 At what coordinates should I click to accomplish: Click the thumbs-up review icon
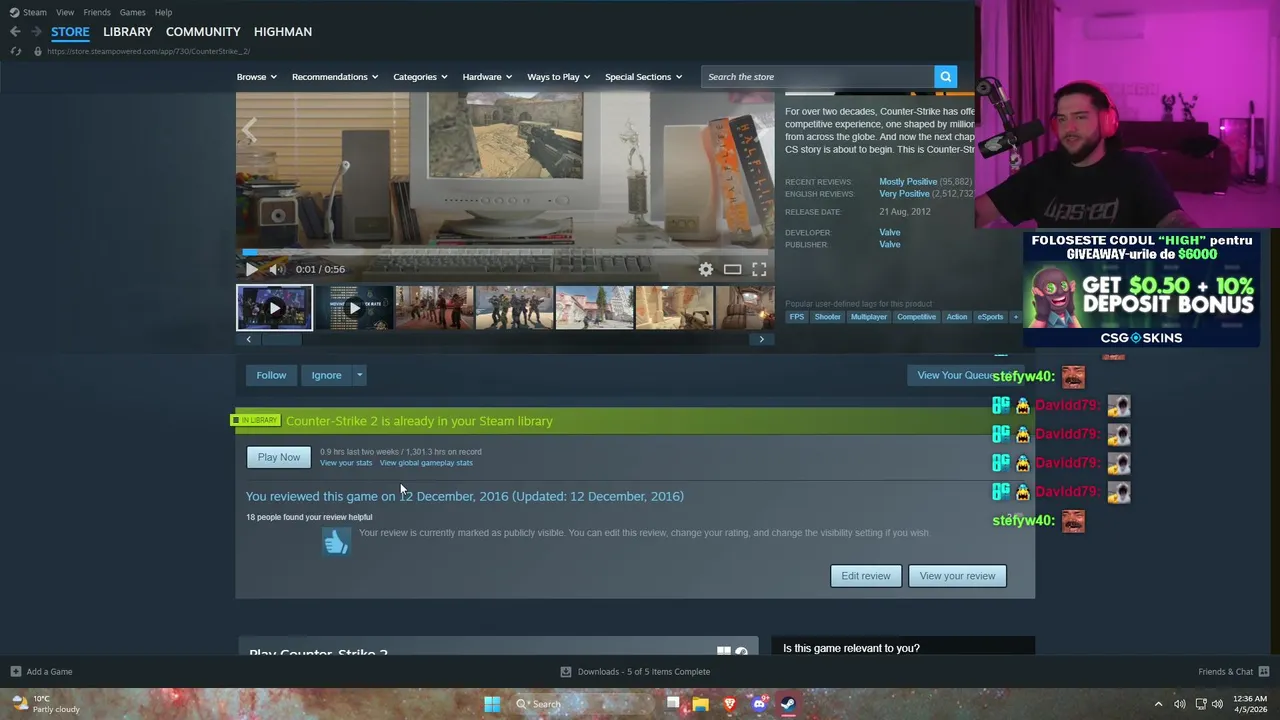(336, 541)
